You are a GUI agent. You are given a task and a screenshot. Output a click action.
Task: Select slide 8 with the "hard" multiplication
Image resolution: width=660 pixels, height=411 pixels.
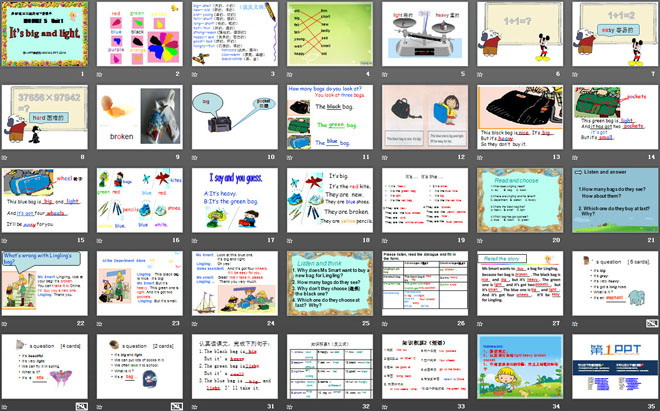(x=45, y=117)
